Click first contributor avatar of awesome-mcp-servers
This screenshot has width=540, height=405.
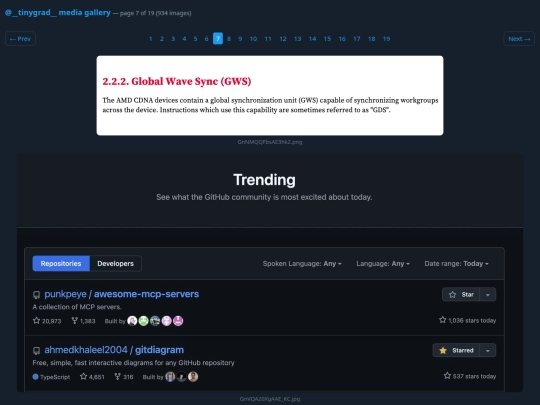[132, 321]
